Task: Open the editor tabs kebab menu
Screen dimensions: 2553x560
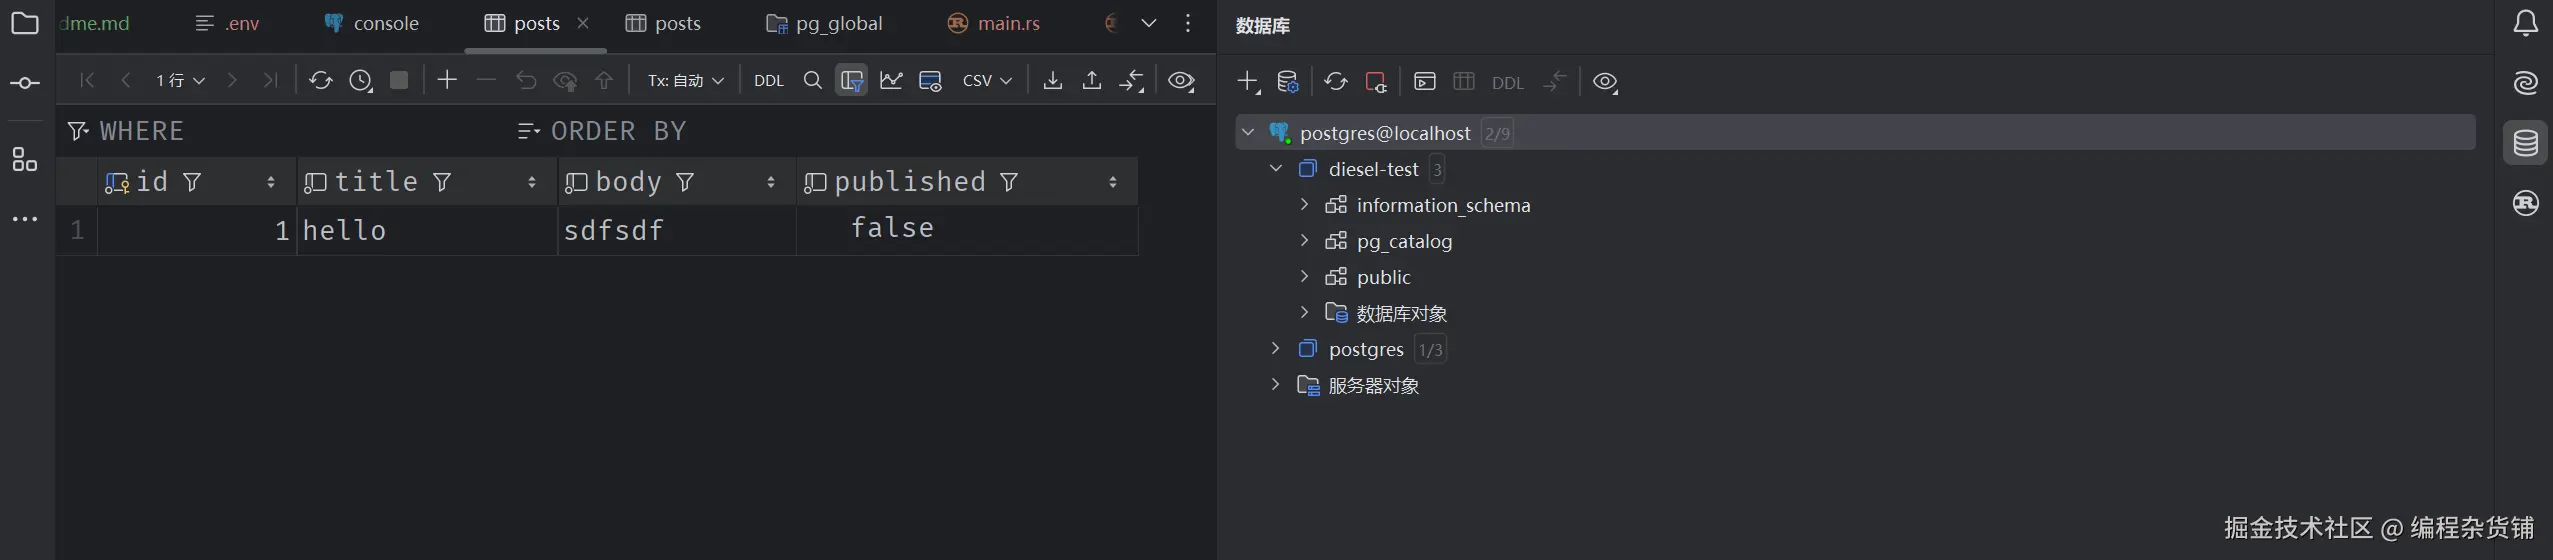Action: tap(1188, 23)
